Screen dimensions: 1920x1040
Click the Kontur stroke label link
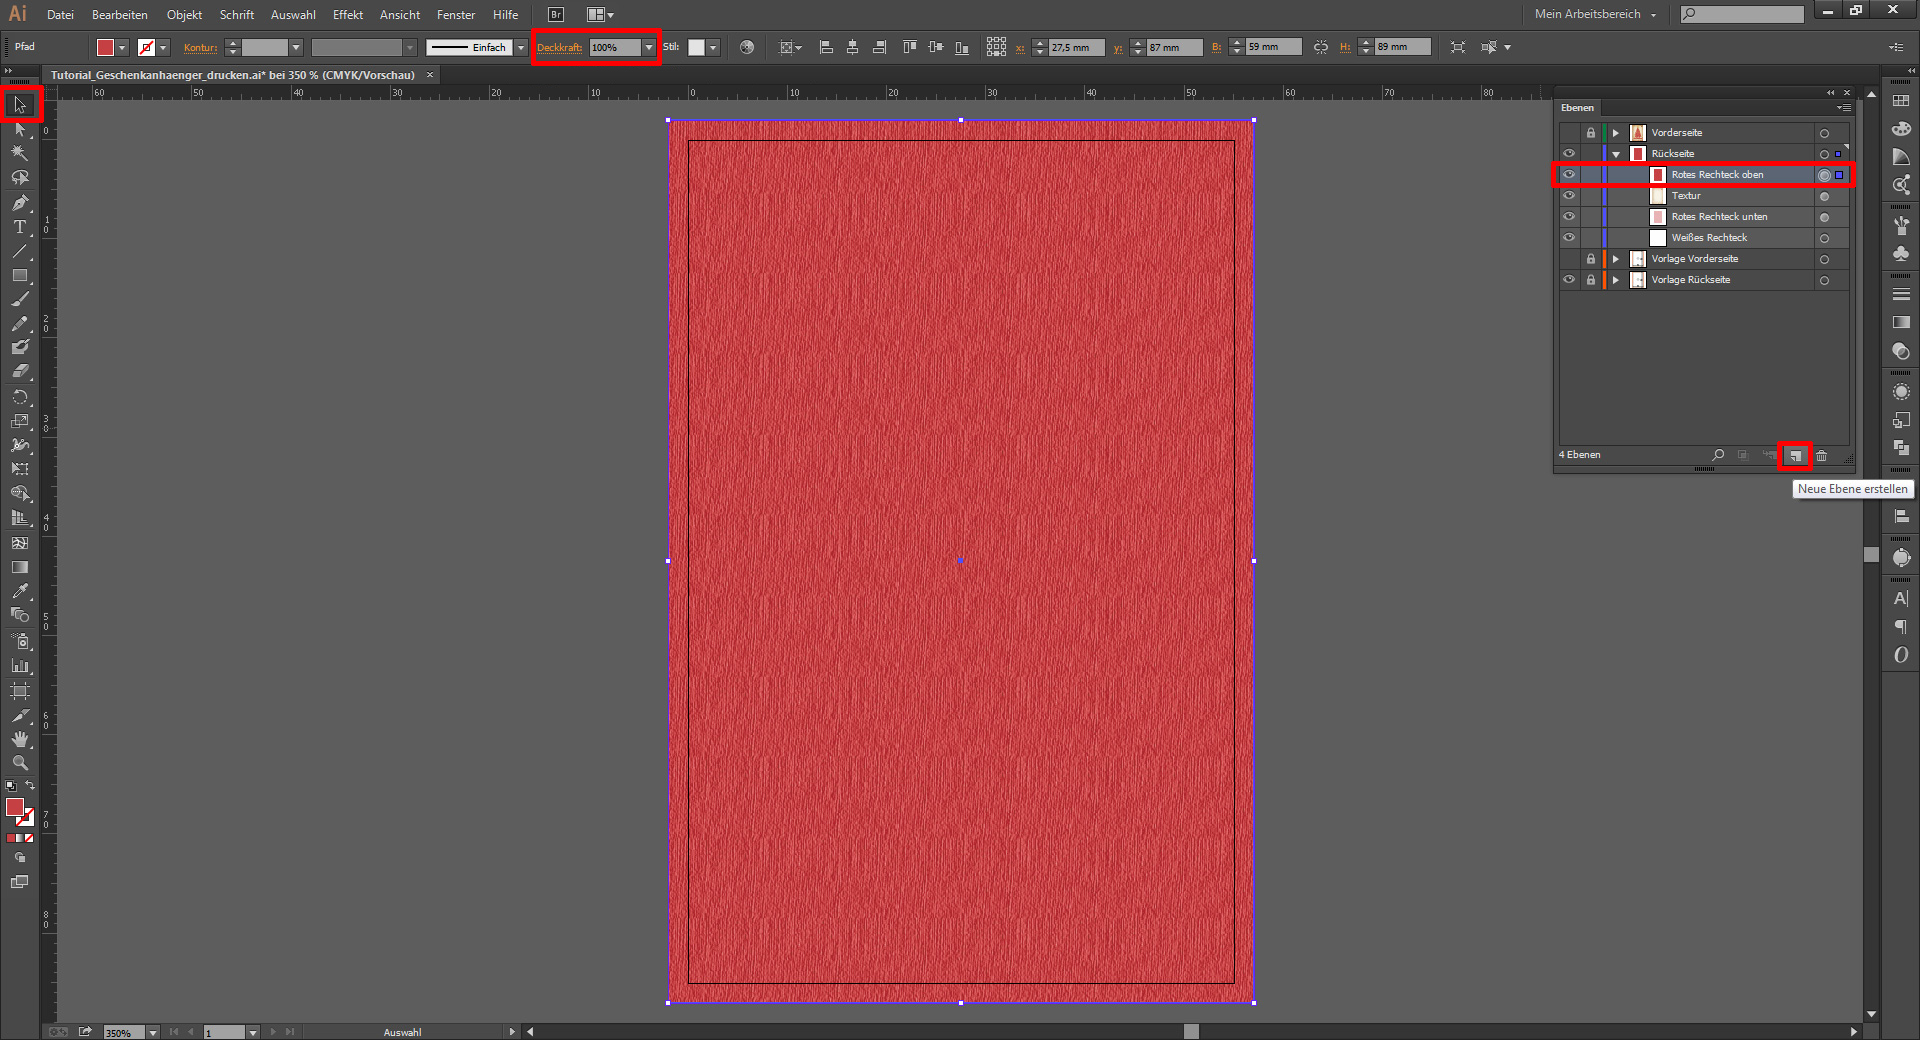click(x=200, y=48)
